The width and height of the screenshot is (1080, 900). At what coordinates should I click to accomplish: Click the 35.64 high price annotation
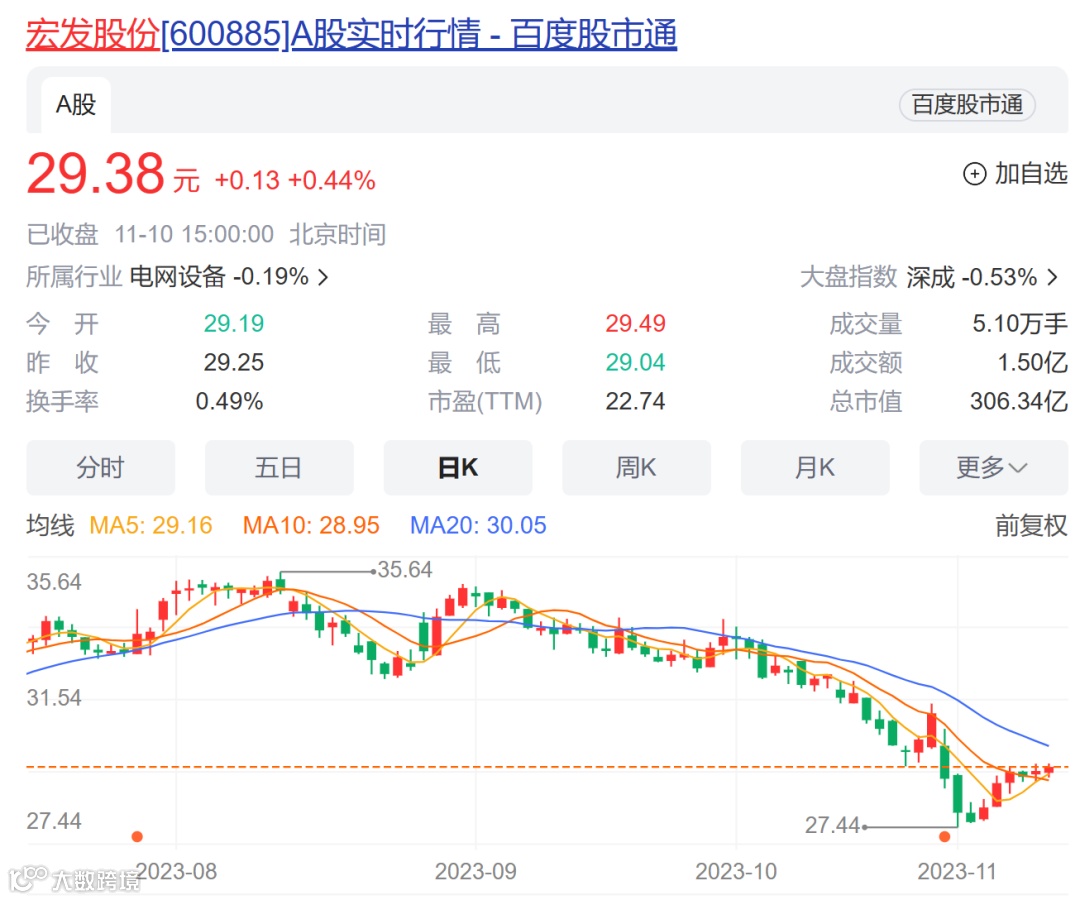point(405,569)
